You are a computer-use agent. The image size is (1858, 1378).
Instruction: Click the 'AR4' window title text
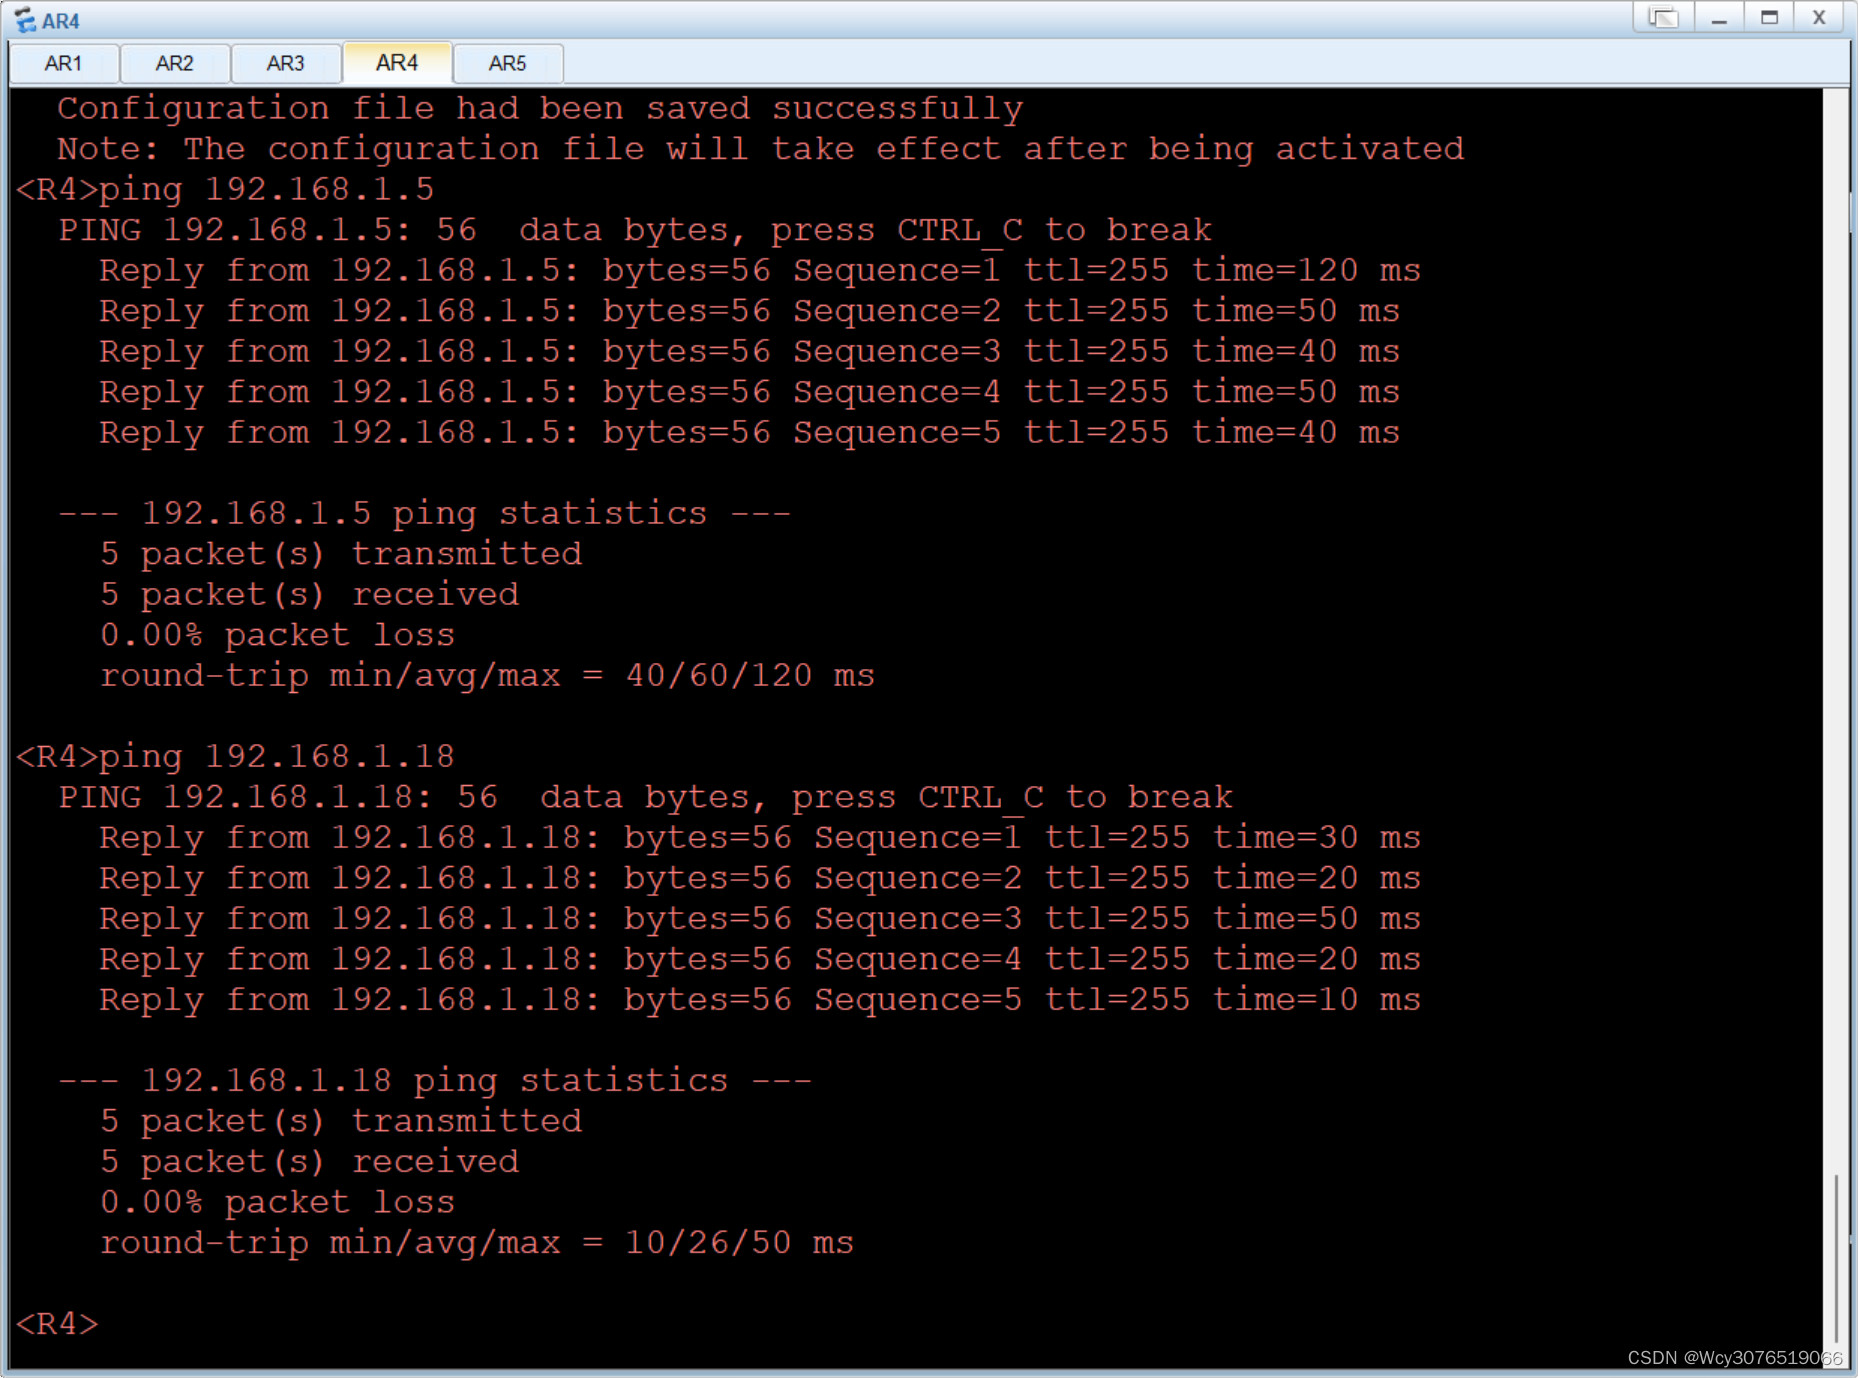[x=61, y=21]
